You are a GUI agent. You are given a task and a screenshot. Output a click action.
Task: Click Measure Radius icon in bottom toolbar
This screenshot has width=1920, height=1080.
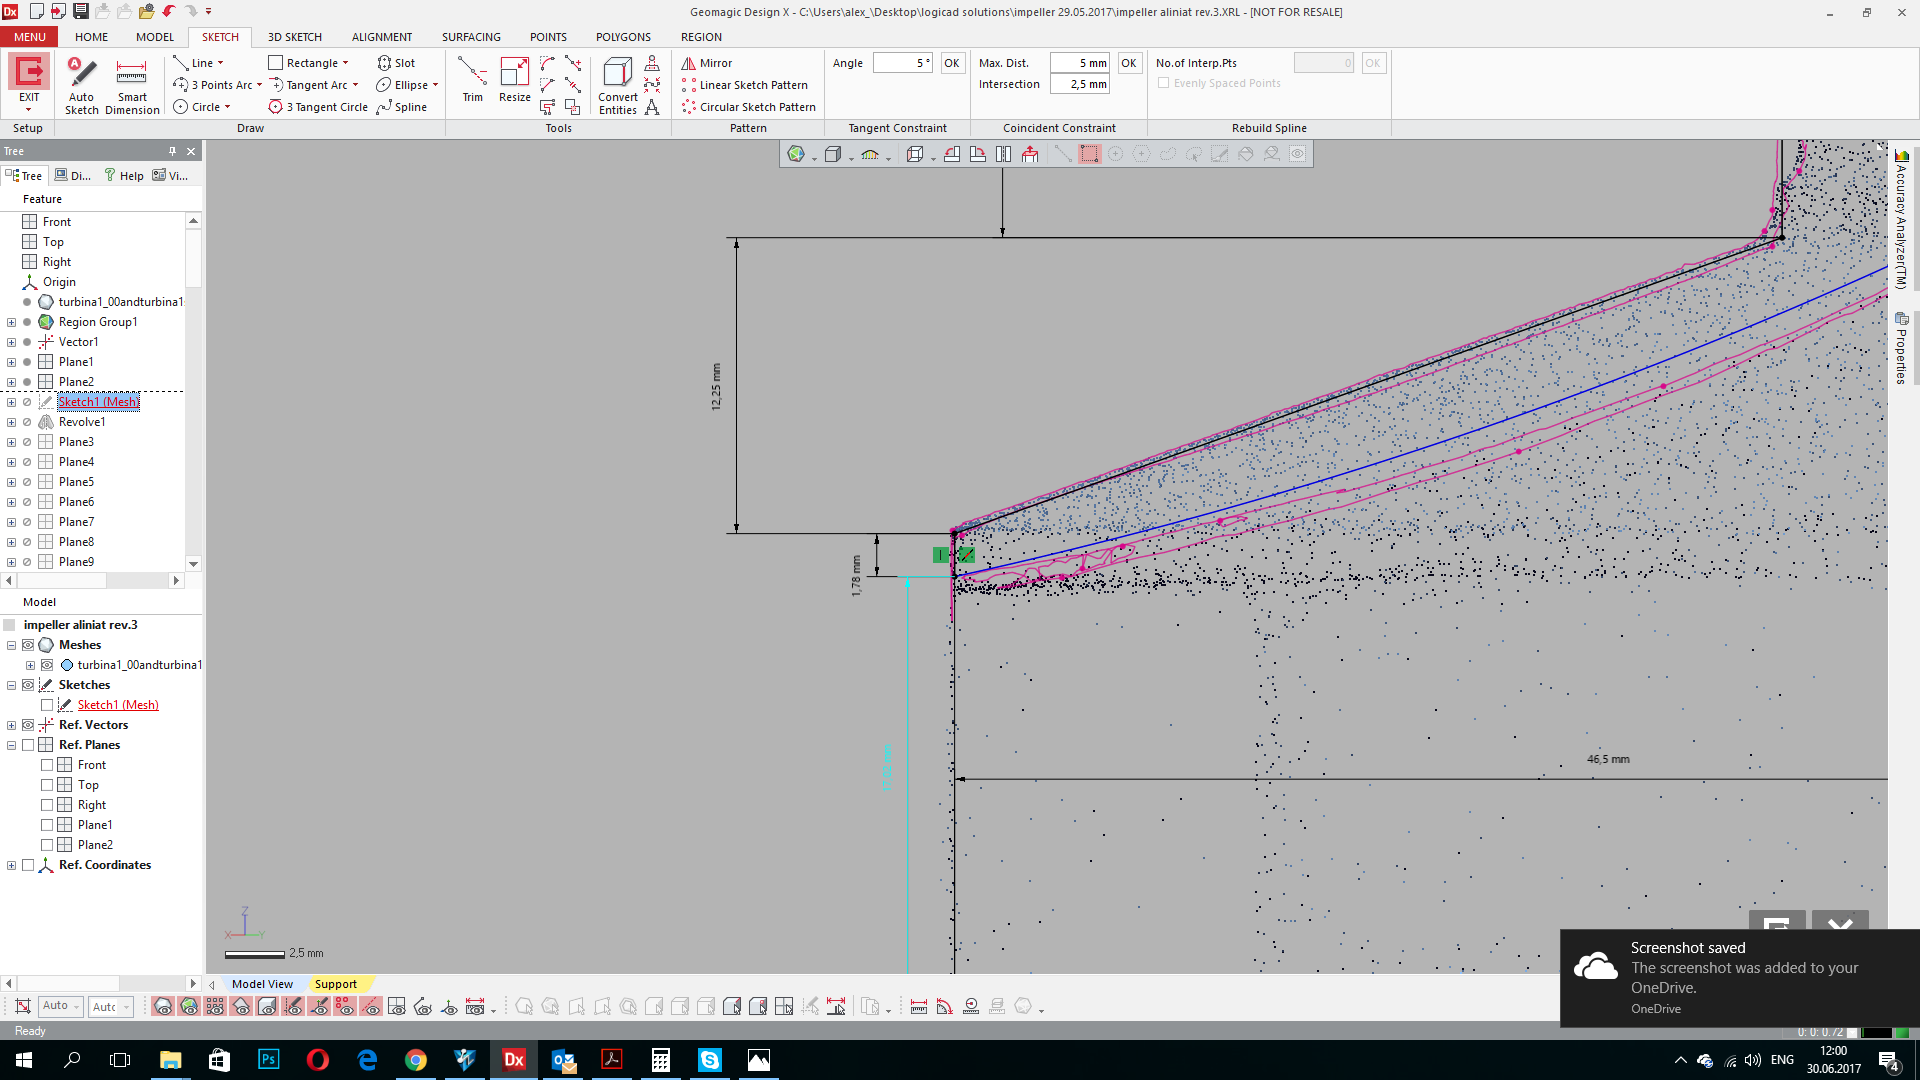point(971,1007)
